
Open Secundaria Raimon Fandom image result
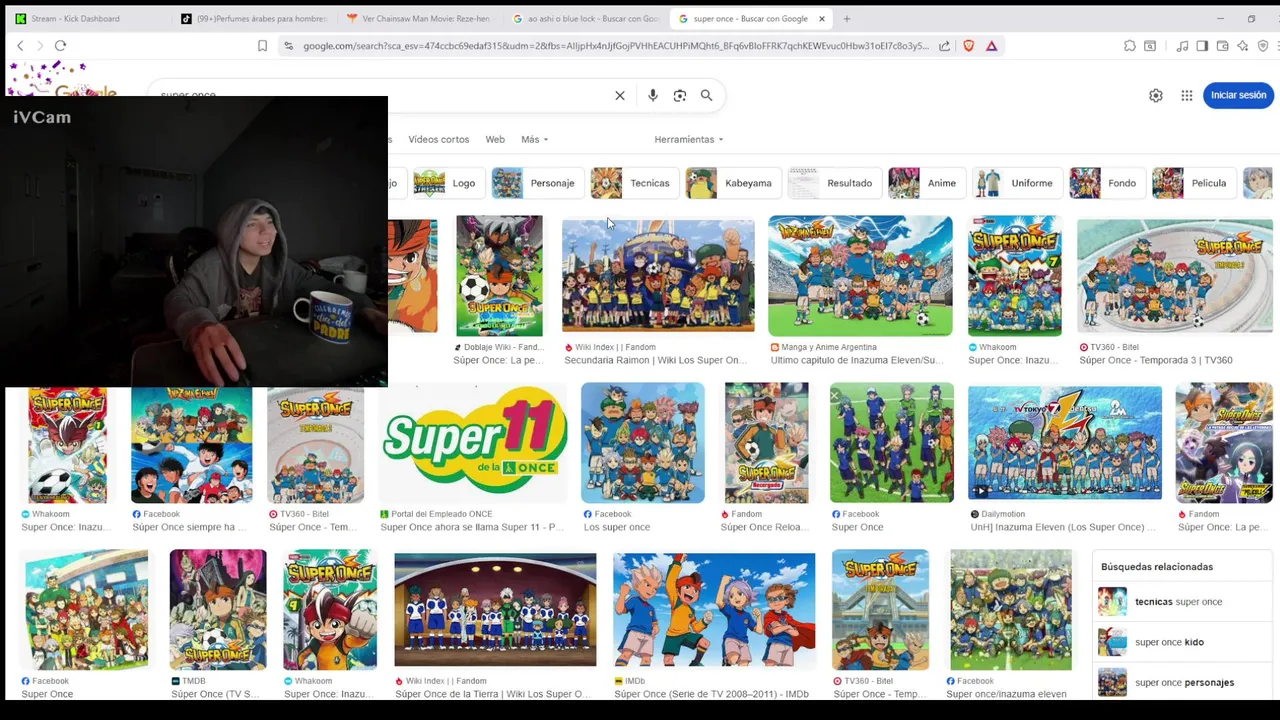658,275
